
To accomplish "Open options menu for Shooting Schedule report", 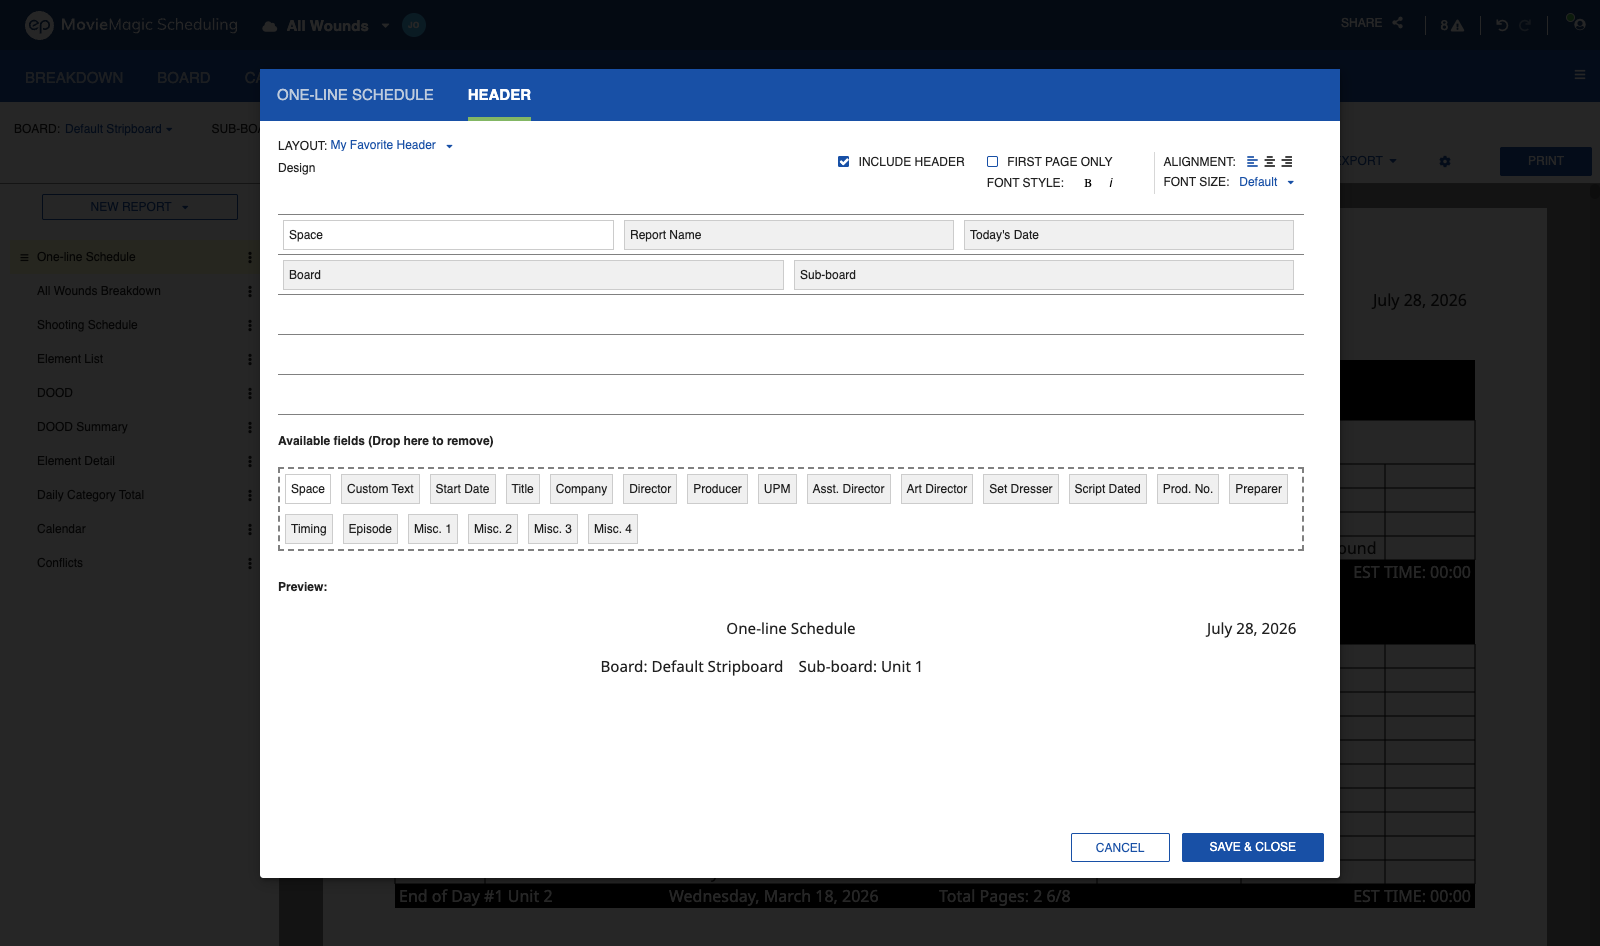I will (x=250, y=325).
